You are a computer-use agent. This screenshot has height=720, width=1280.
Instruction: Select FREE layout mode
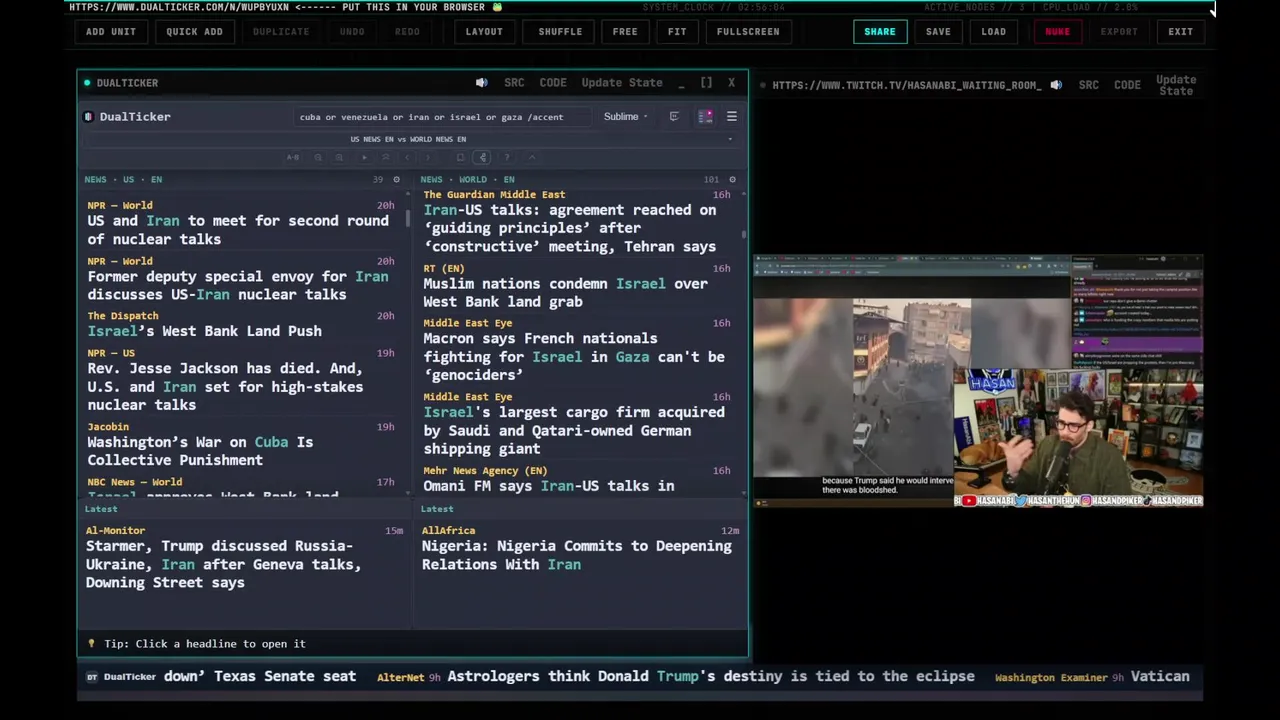pos(625,32)
